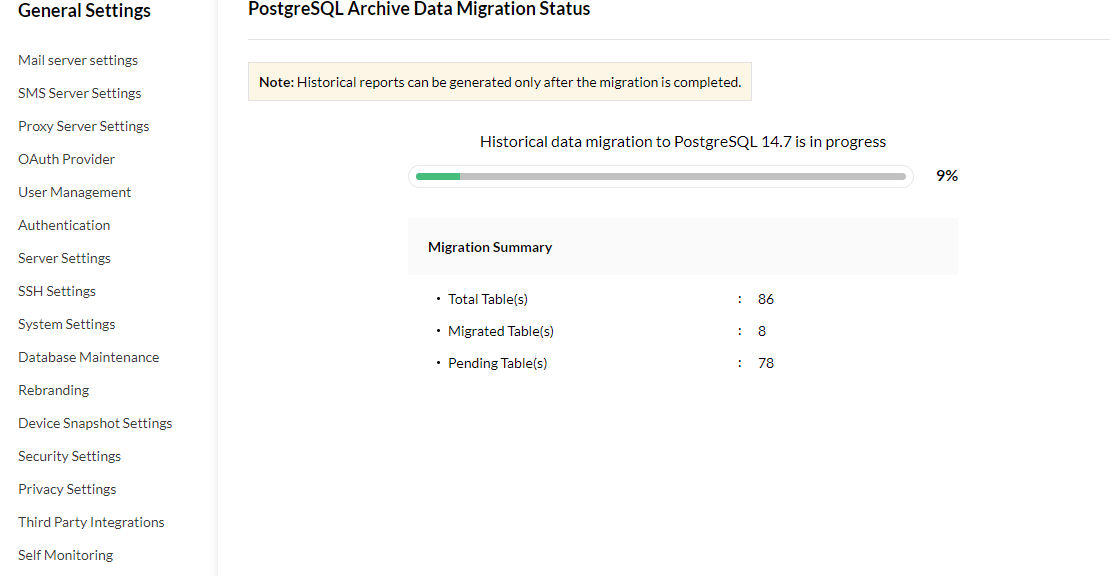Viewport: 1110px width, 576px height.
Task: Open Authentication settings
Action: (x=64, y=225)
